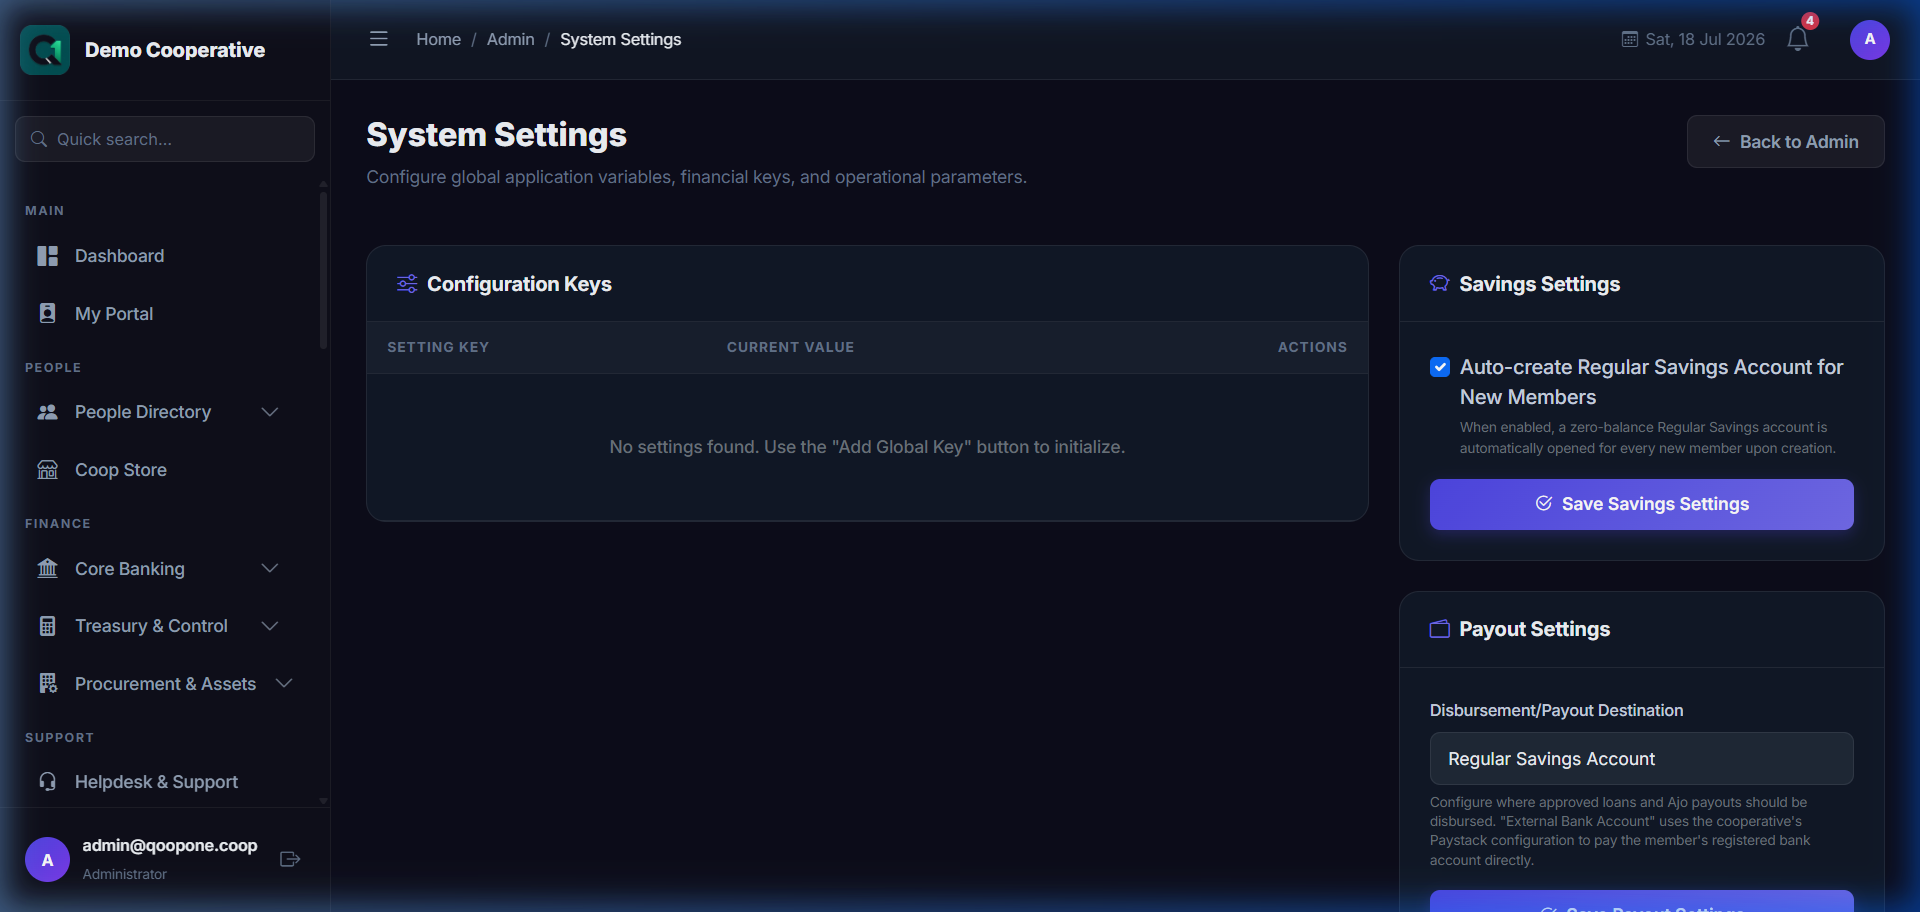The width and height of the screenshot is (1920, 912).
Task: Click the Savings Settings piggy bank icon
Action: tap(1439, 284)
